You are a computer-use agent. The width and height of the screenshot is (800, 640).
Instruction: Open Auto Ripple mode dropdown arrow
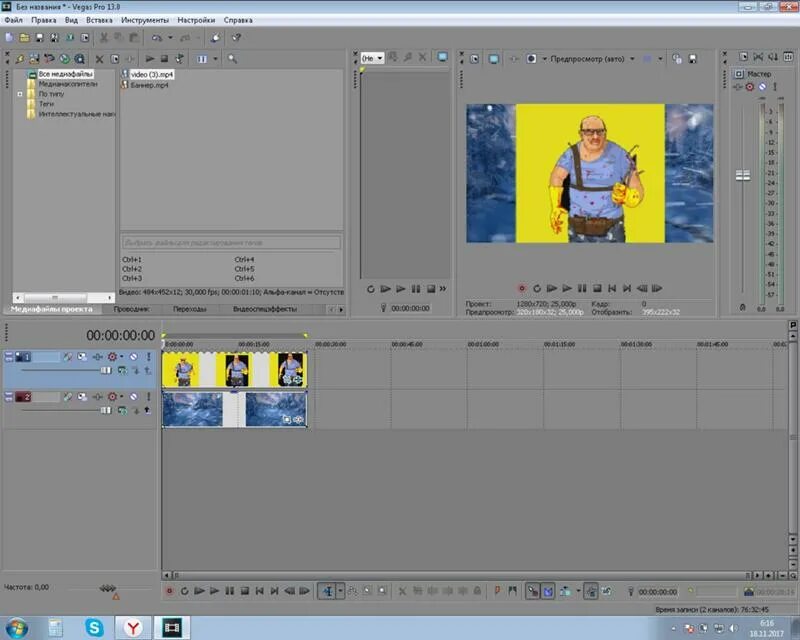(578, 592)
